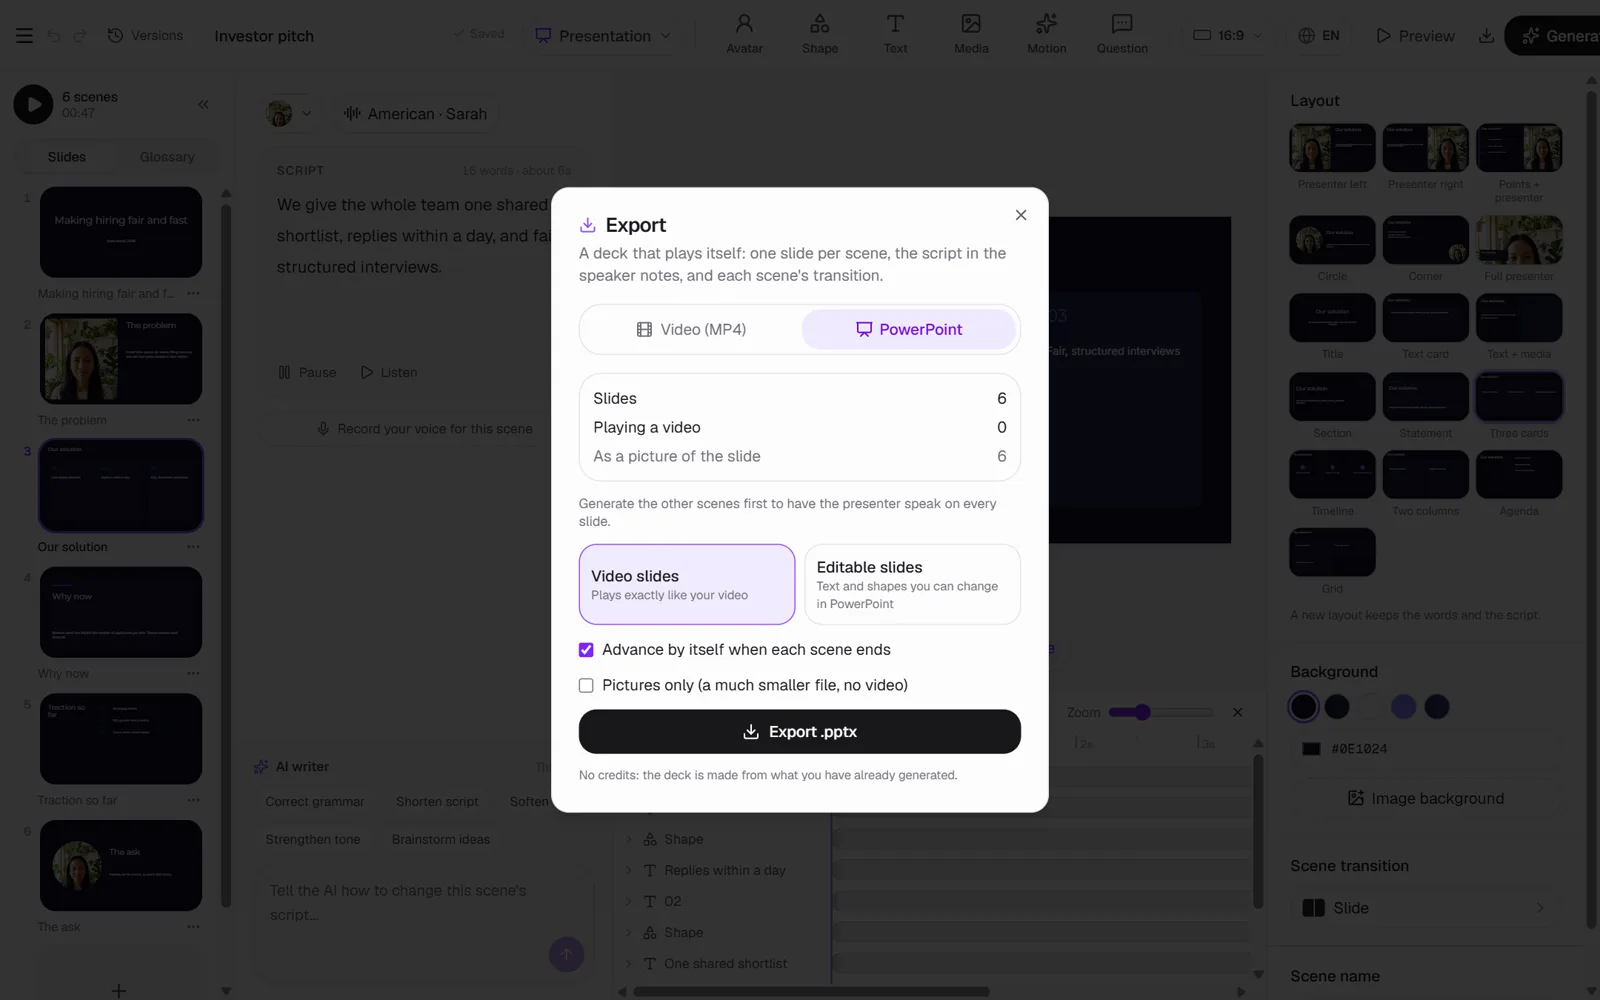Add a Text element from toolbar
The height and width of the screenshot is (1000, 1600).
coord(895,34)
